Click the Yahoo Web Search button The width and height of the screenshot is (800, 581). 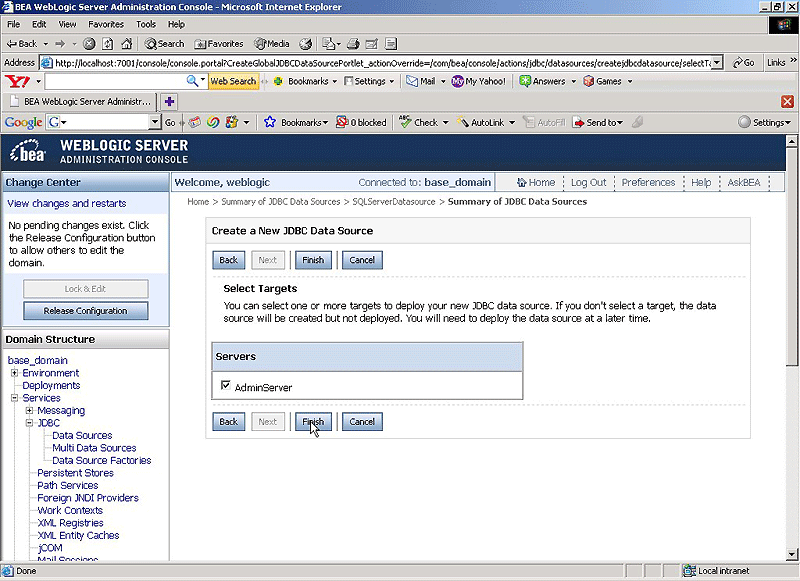click(x=233, y=81)
